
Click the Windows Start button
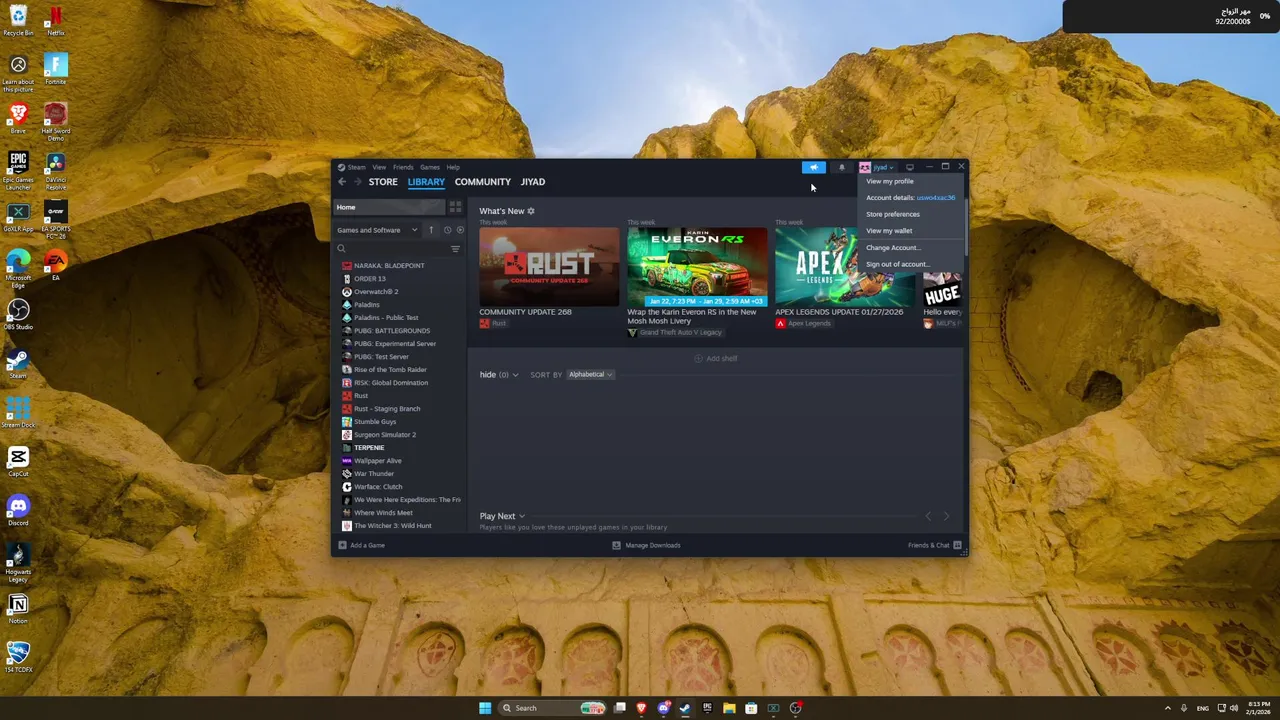(x=485, y=708)
